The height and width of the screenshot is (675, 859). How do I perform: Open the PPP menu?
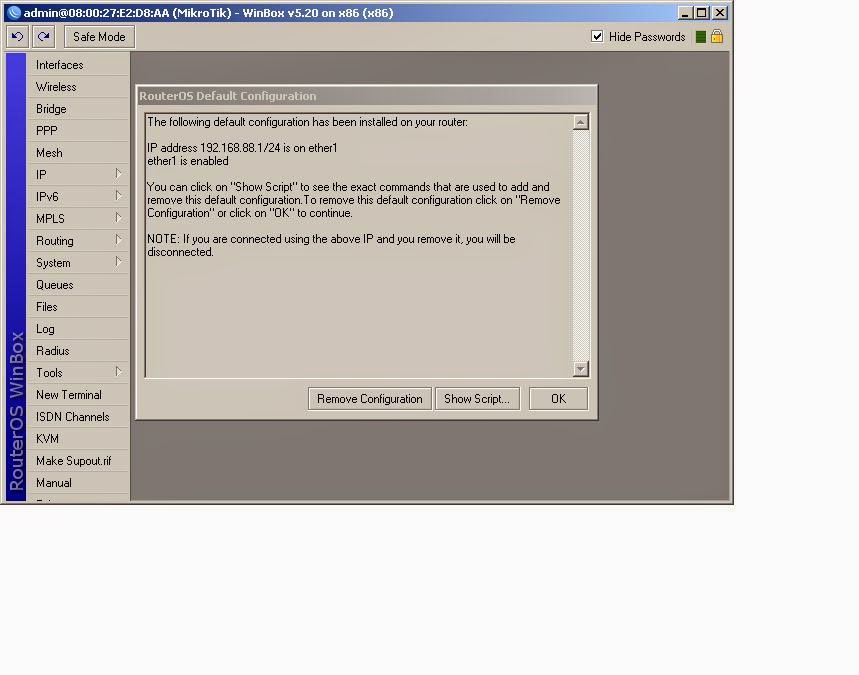(x=78, y=130)
